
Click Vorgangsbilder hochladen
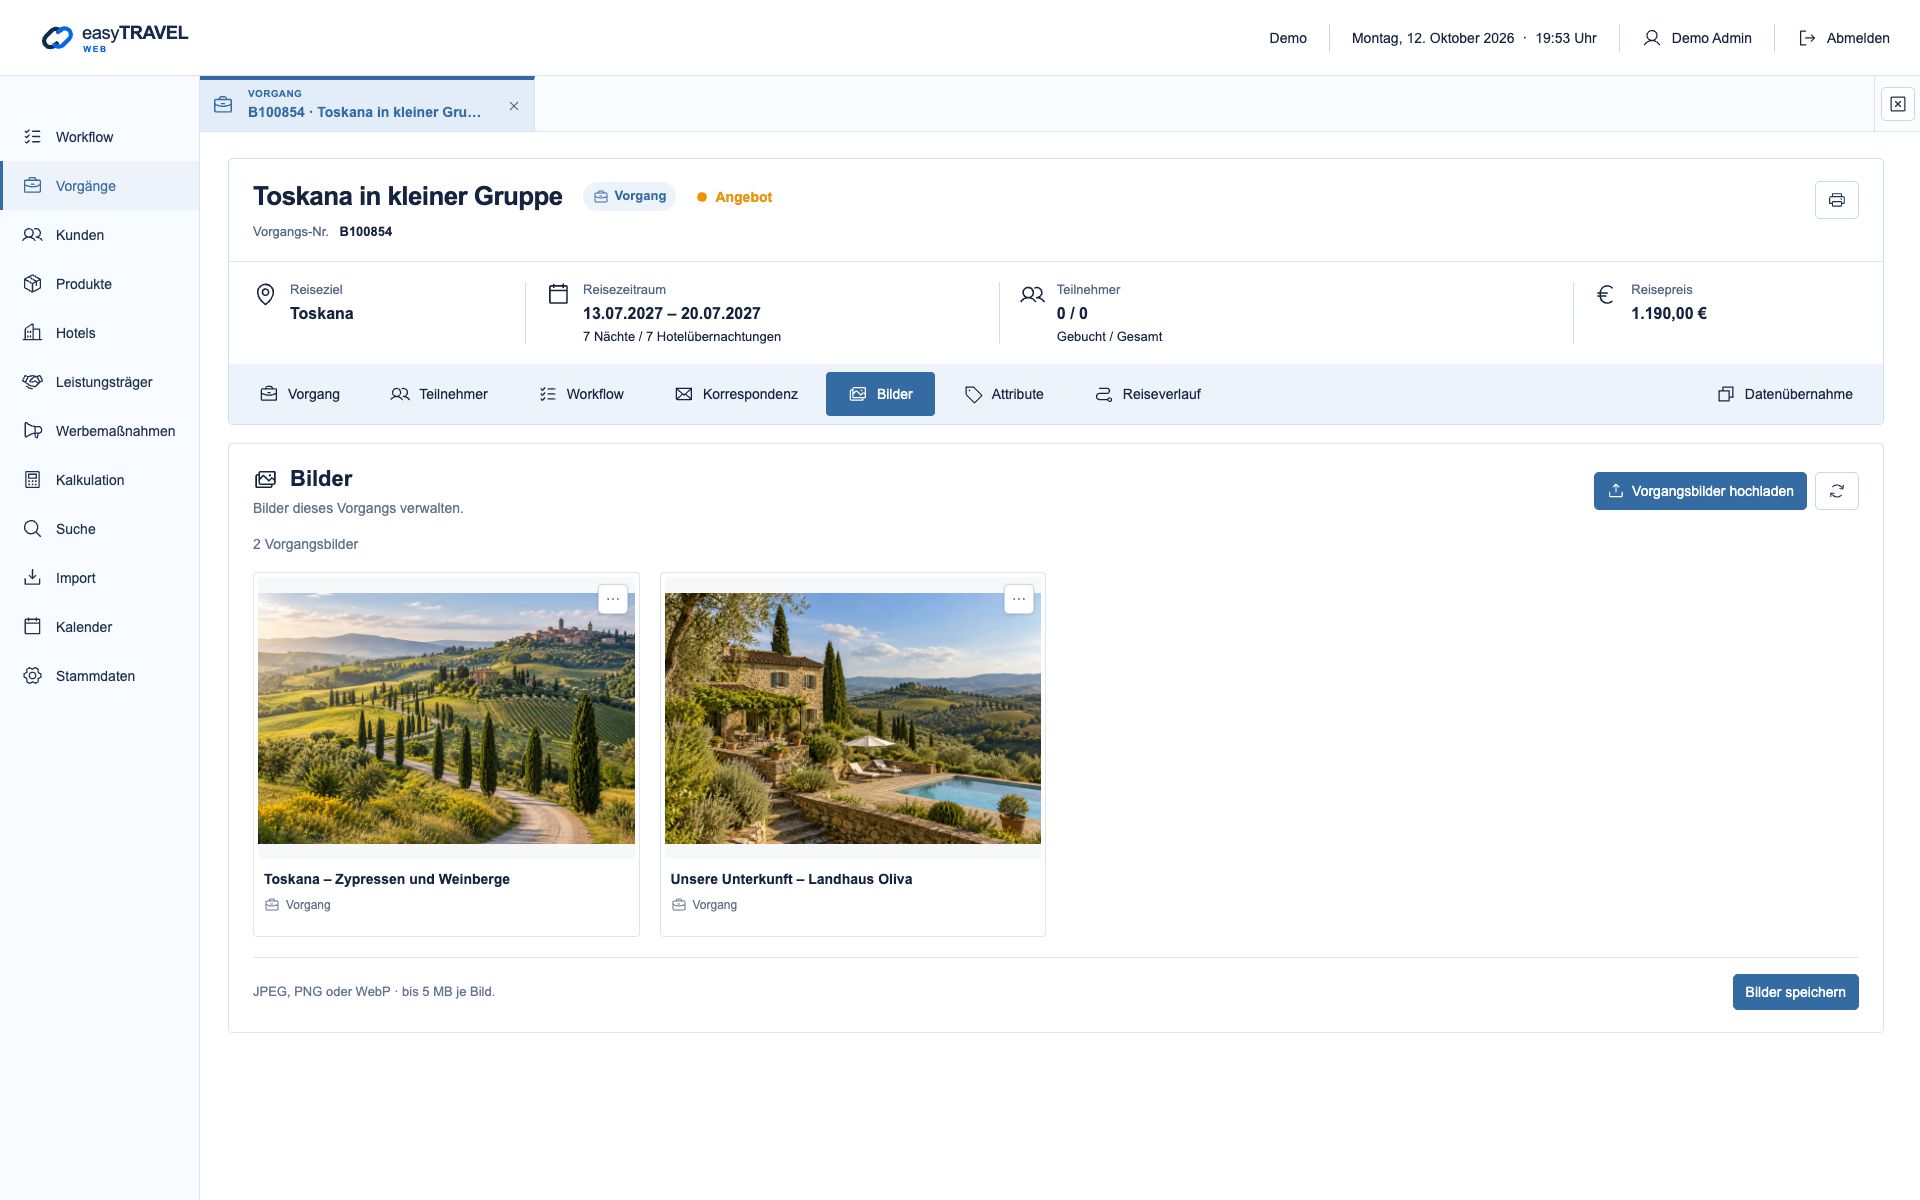click(x=1700, y=491)
